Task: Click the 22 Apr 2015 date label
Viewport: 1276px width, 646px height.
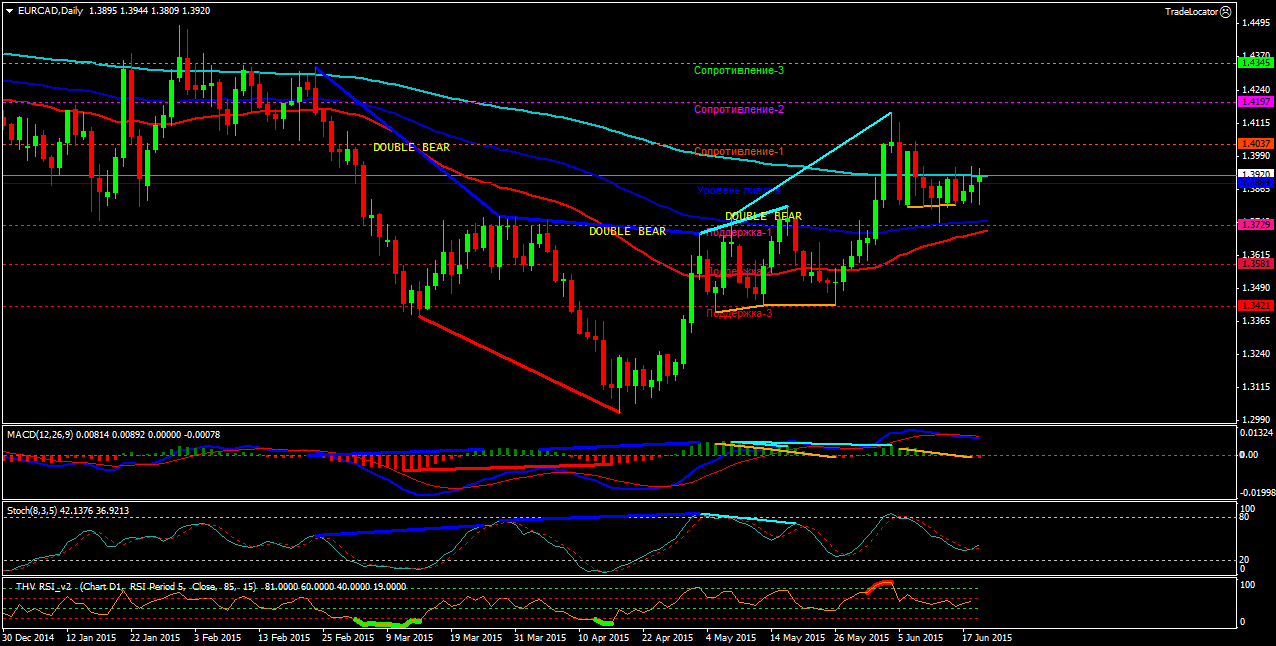Action: pos(667,636)
